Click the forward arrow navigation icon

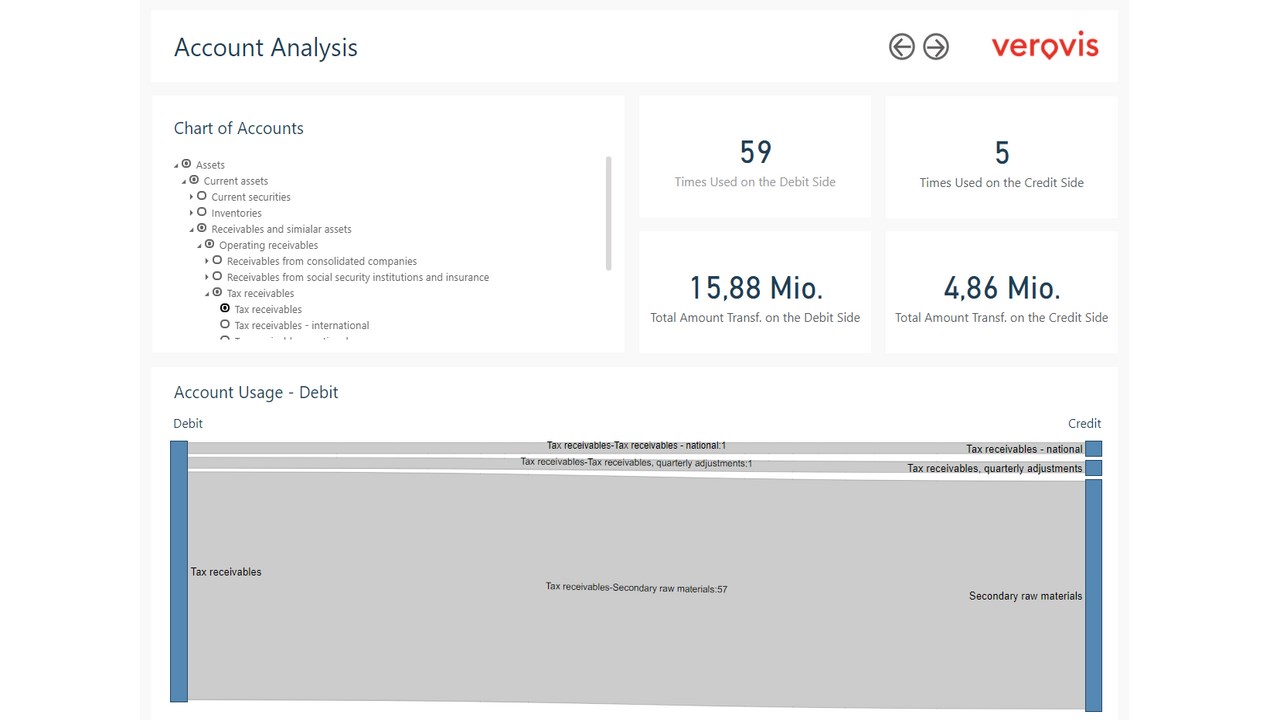(935, 47)
